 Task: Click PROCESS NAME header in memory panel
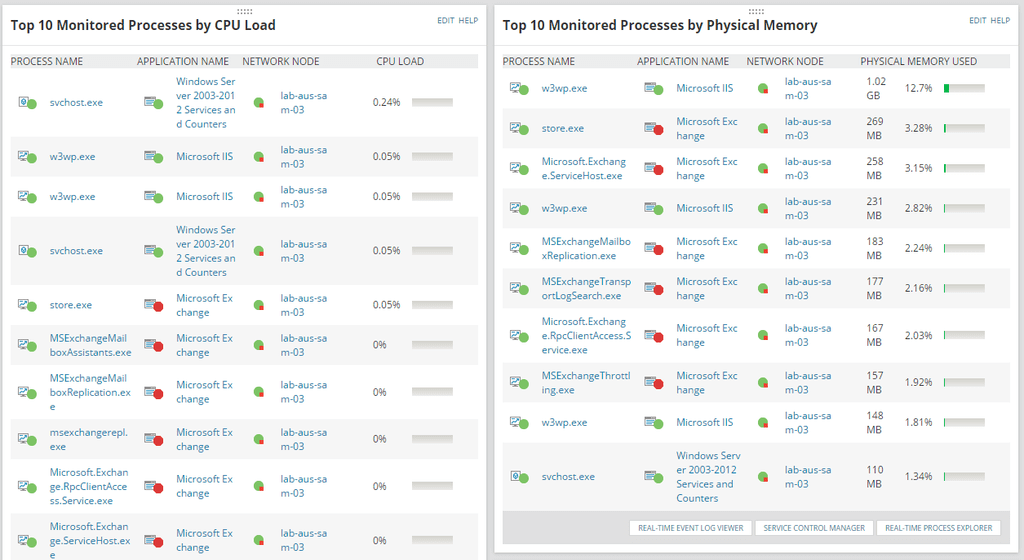pyautogui.click(x=538, y=61)
